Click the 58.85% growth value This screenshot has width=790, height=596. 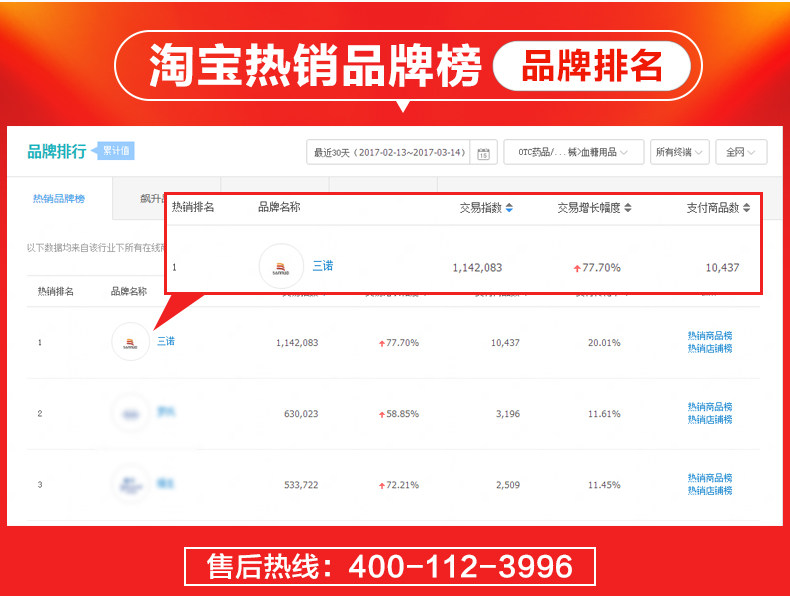coord(399,414)
